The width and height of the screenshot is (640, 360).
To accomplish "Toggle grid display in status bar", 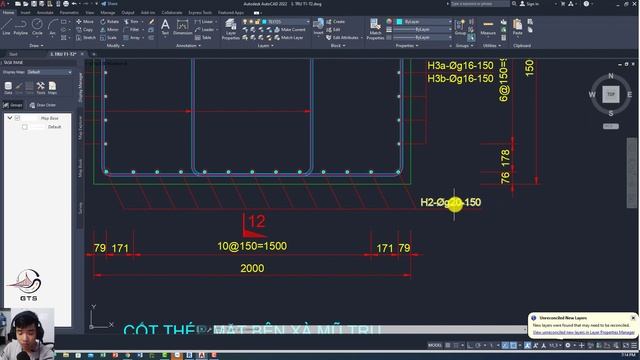I will click(x=448, y=345).
